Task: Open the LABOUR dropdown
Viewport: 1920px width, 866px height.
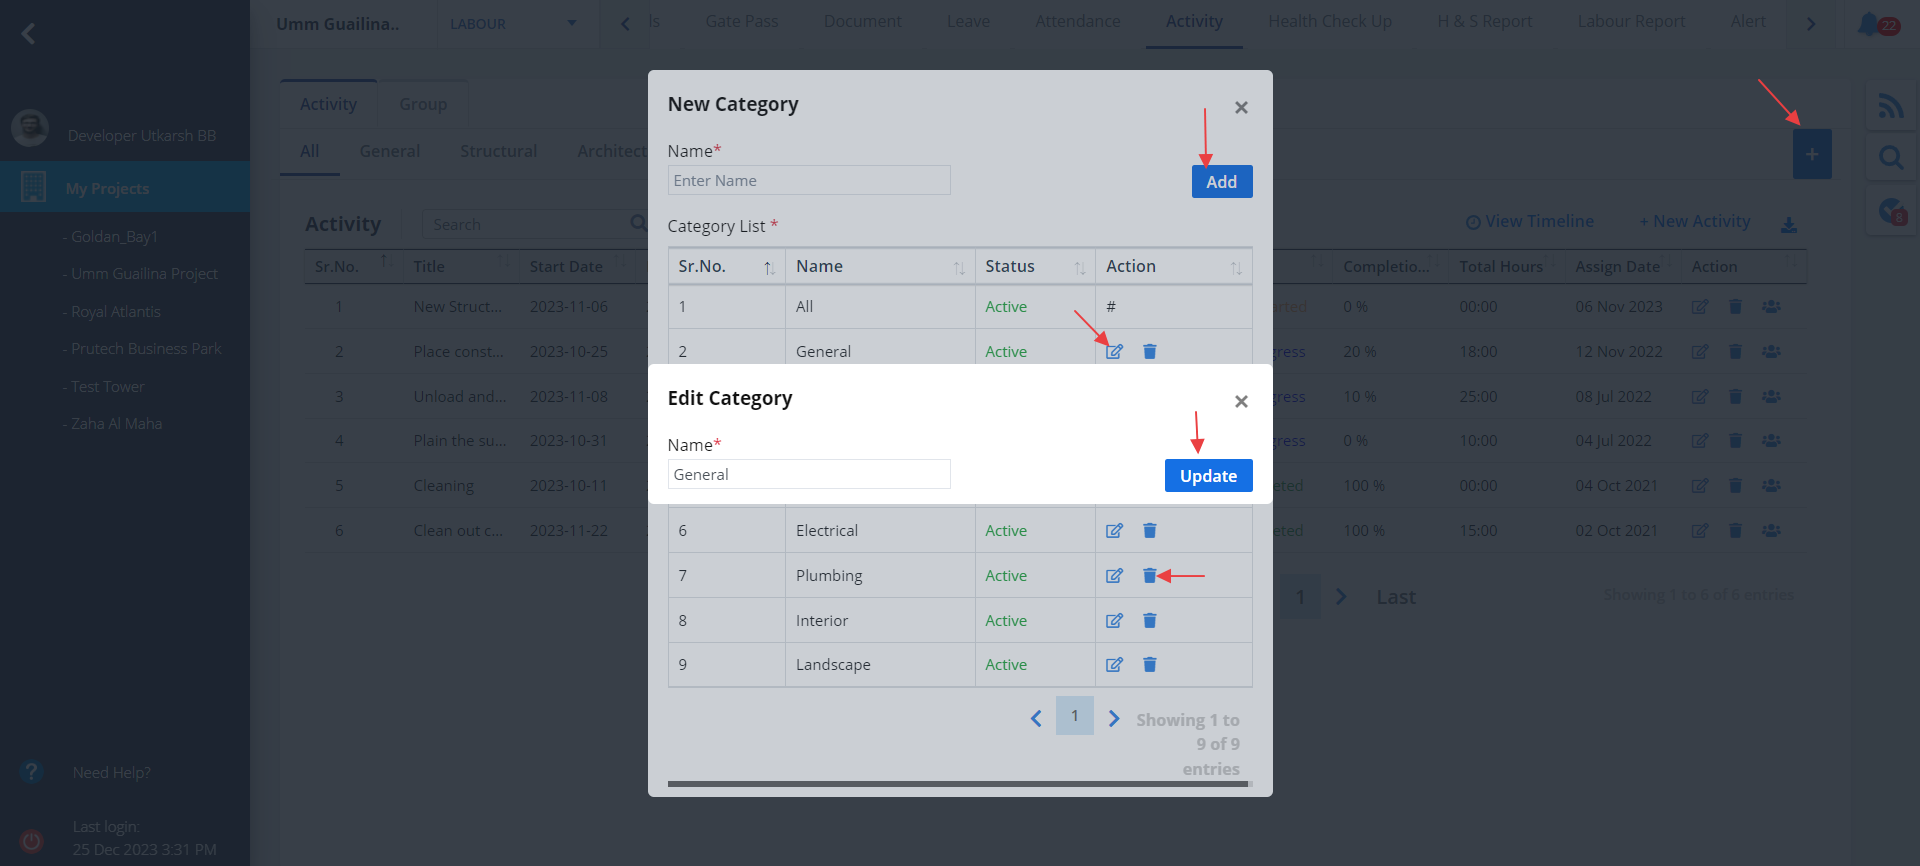Action: click(512, 24)
